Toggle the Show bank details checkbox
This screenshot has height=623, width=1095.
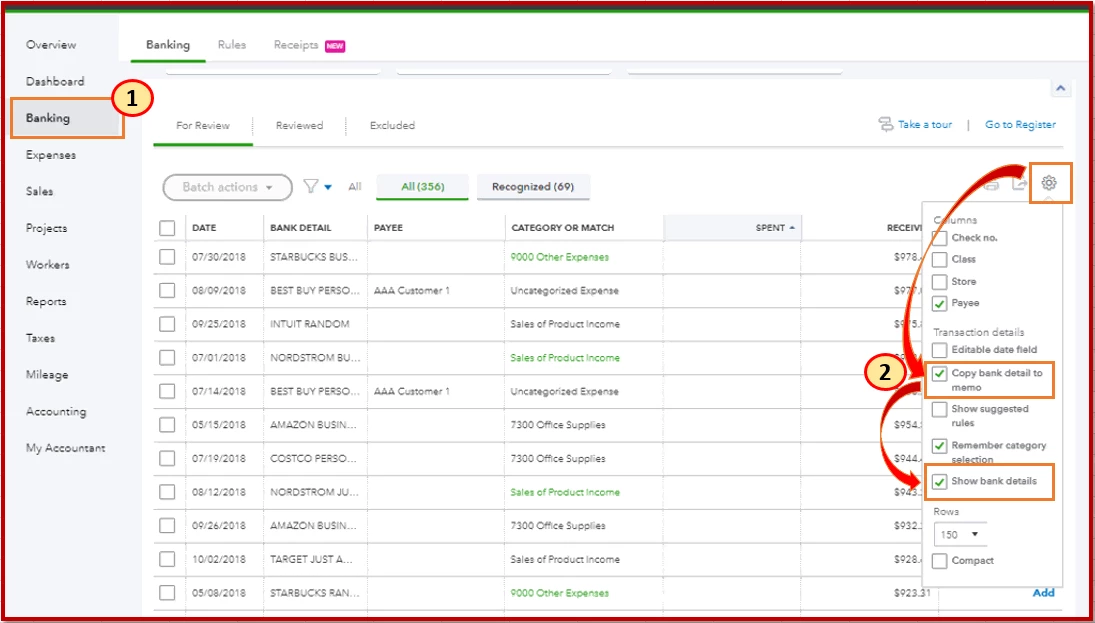pos(940,482)
